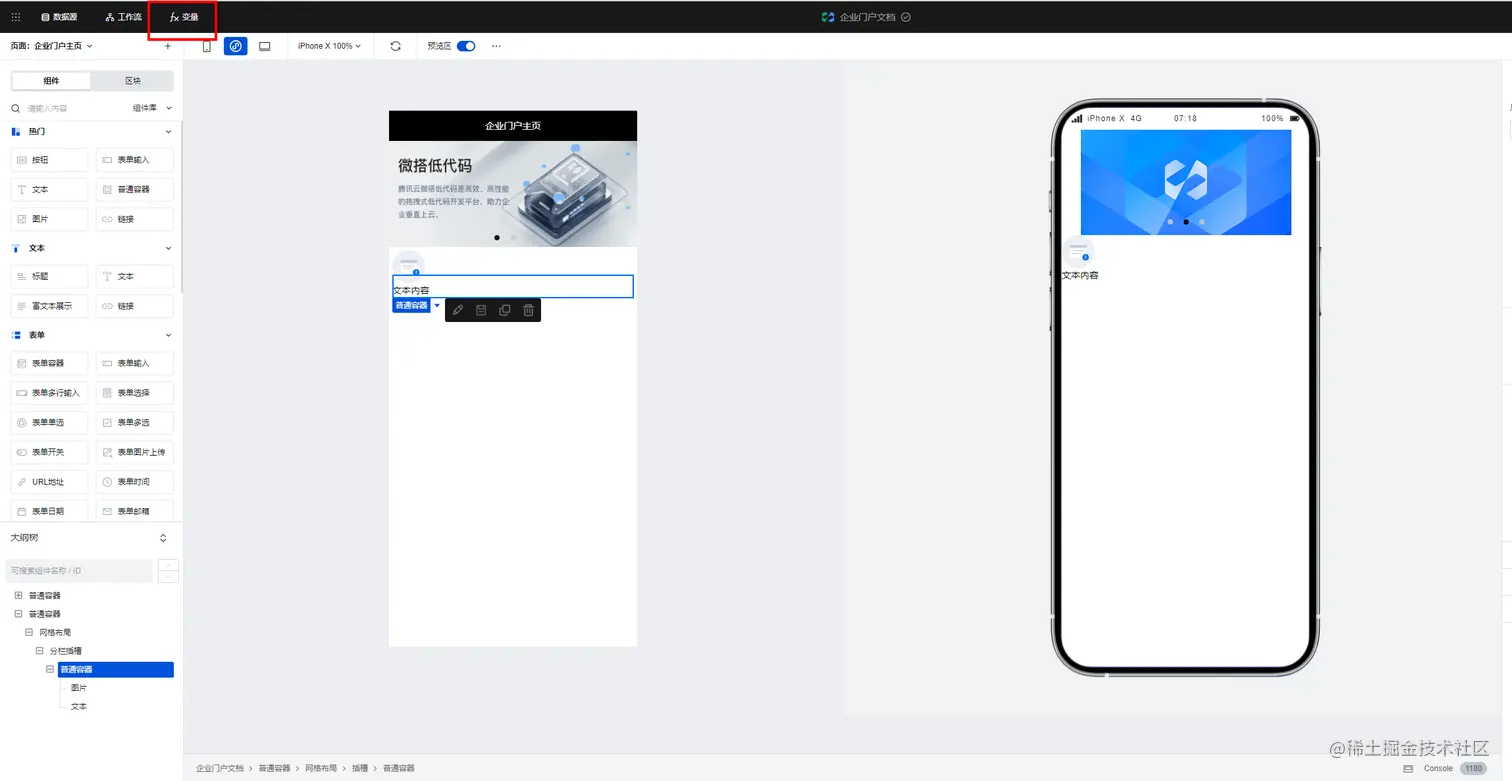This screenshot has height=781, width=1512.
Task: Click 插槽 in the bottom breadcrumb
Action: 360,768
